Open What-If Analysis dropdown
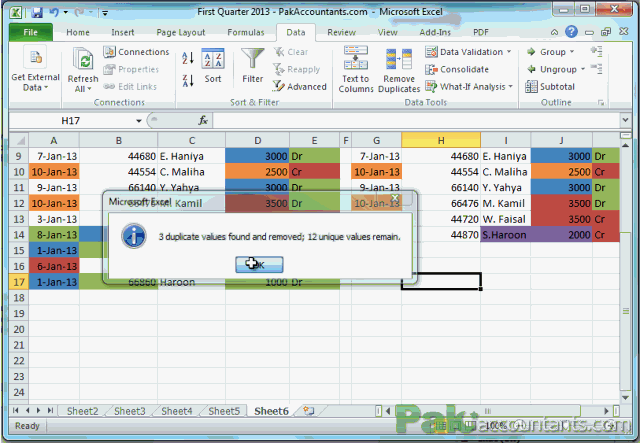The width and height of the screenshot is (640, 443). tap(510, 87)
